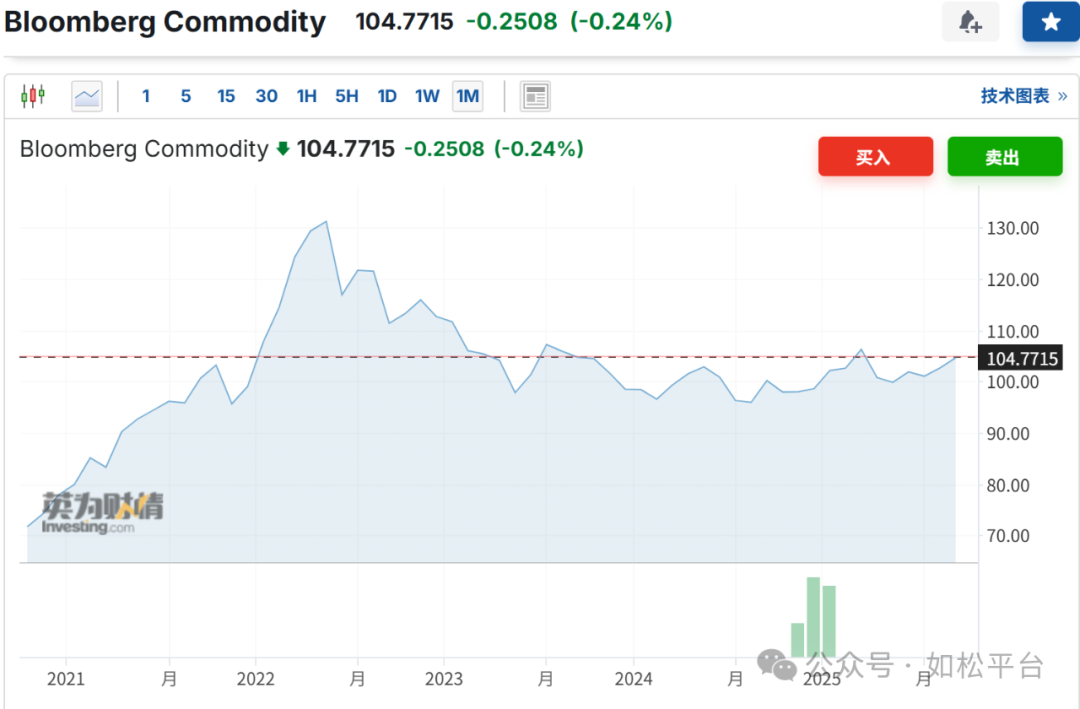Select the 1W interval
This screenshot has height=709, width=1080.
(x=427, y=96)
